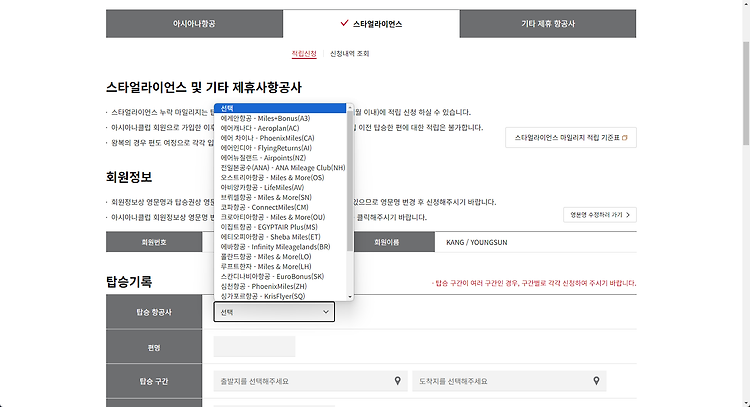Choose EuroBonus(SK) option

280,276
